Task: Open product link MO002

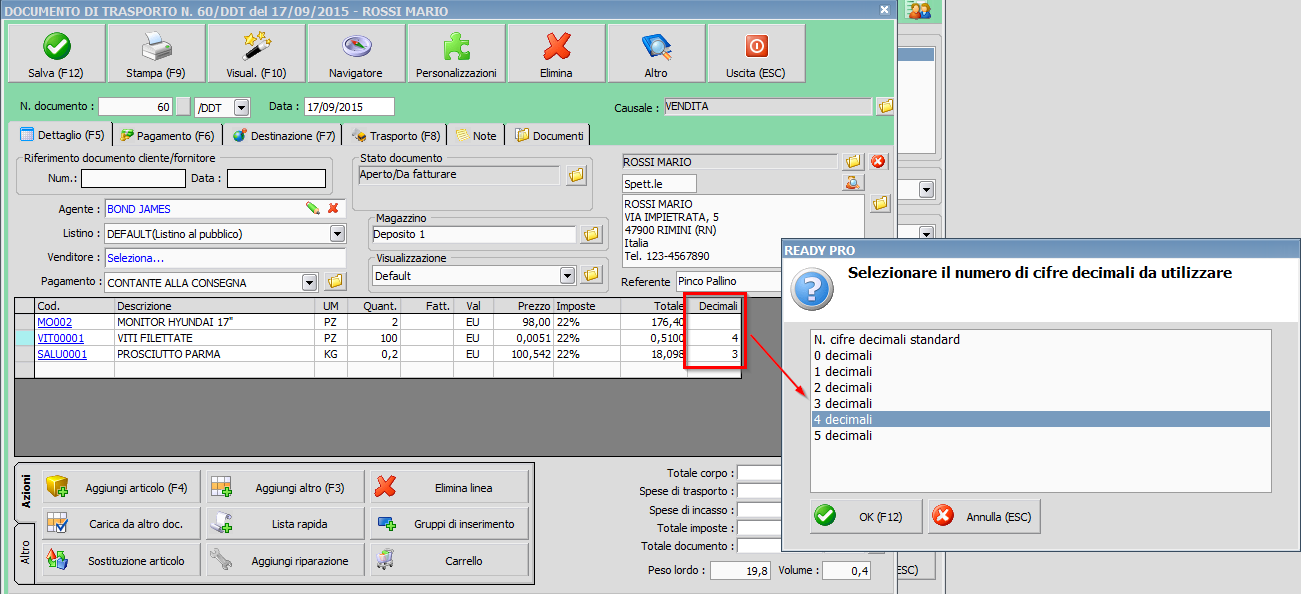Action: point(54,322)
